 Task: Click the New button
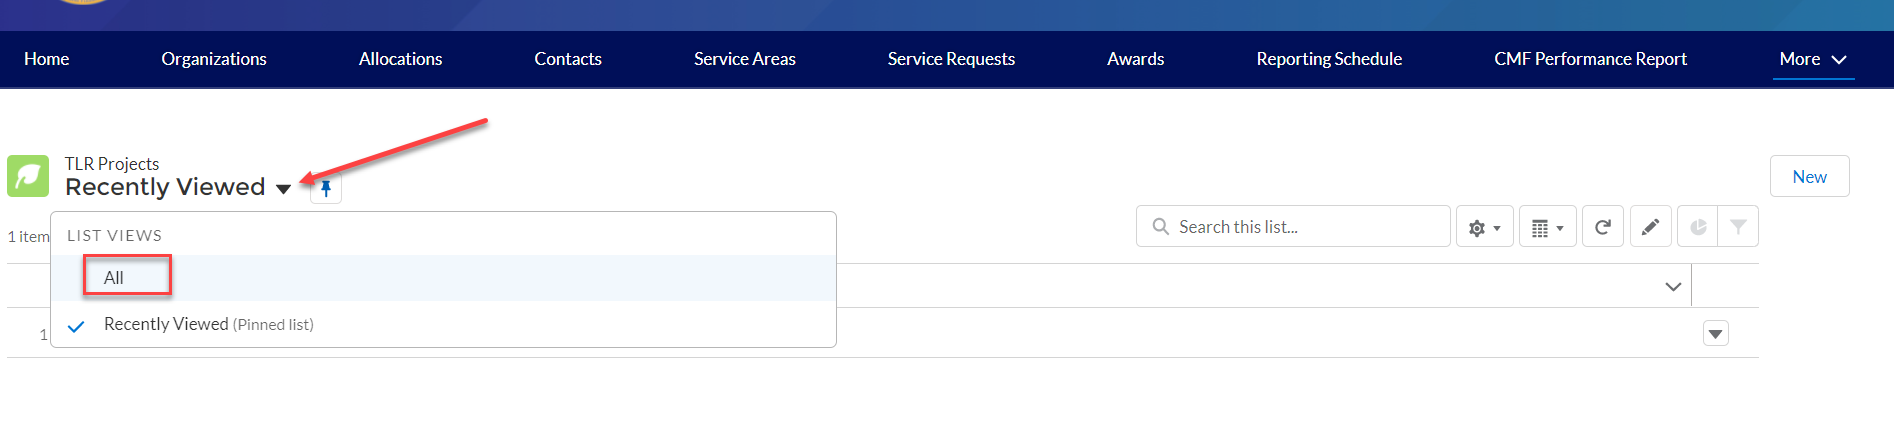tap(1809, 177)
